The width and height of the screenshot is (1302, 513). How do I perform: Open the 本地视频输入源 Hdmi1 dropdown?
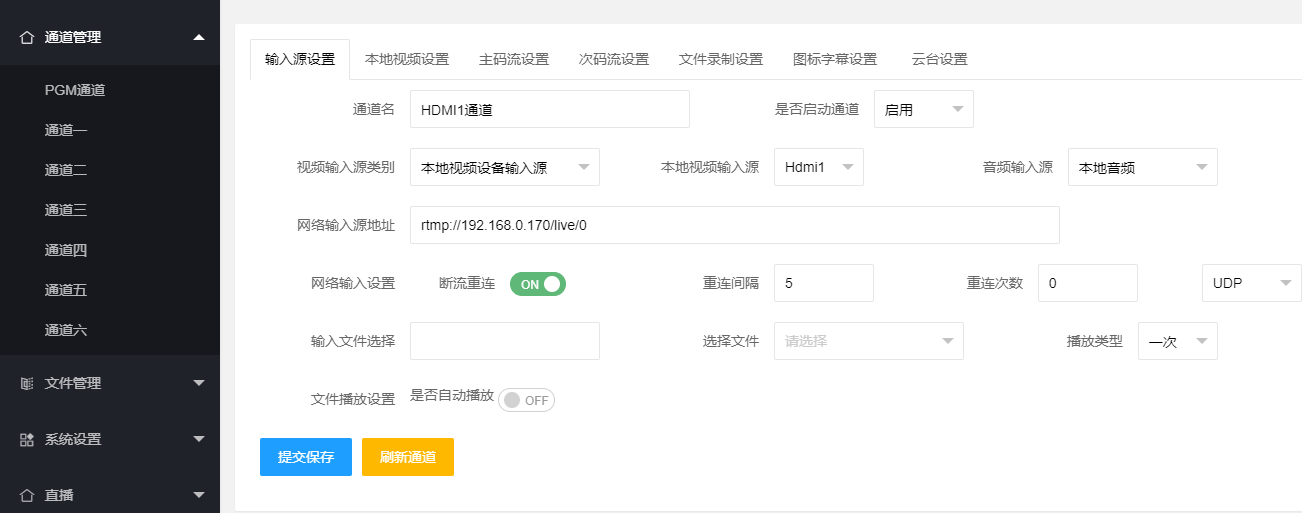[818, 167]
